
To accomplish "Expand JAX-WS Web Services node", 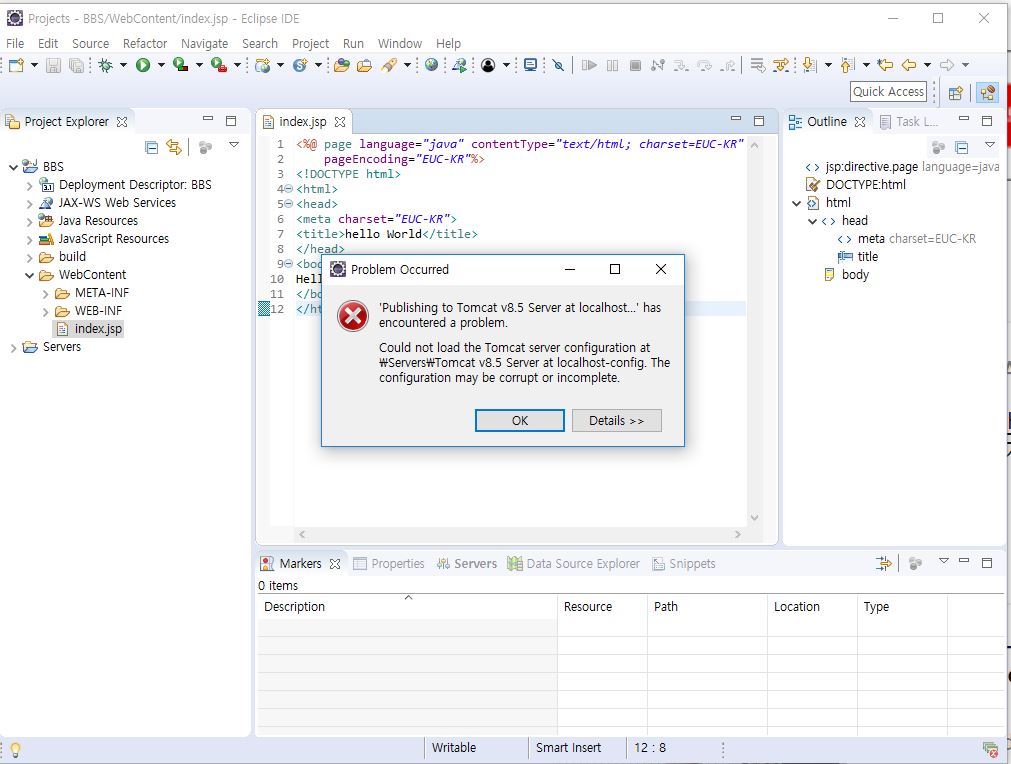I will point(29,204).
